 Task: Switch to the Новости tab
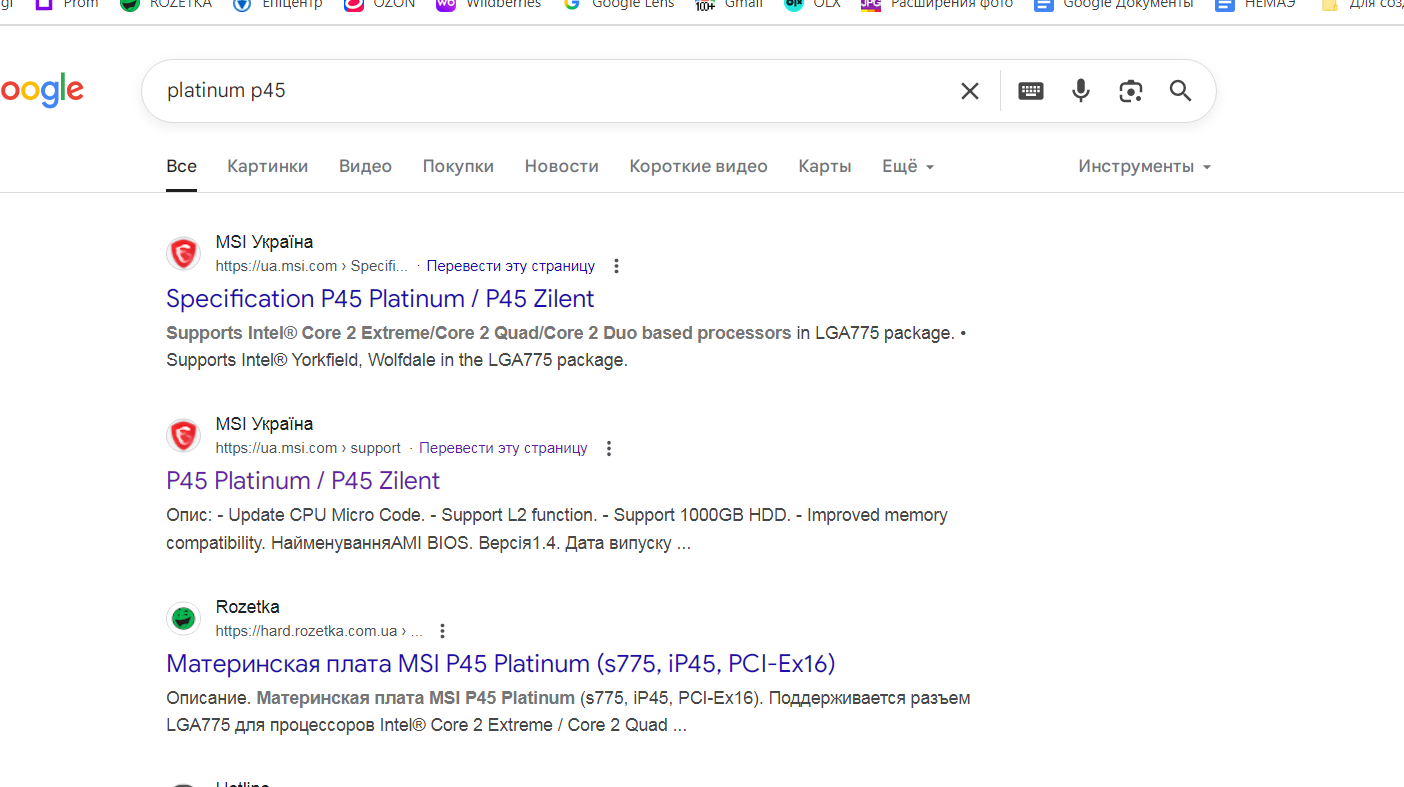pyautogui.click(x=561, y=166)
